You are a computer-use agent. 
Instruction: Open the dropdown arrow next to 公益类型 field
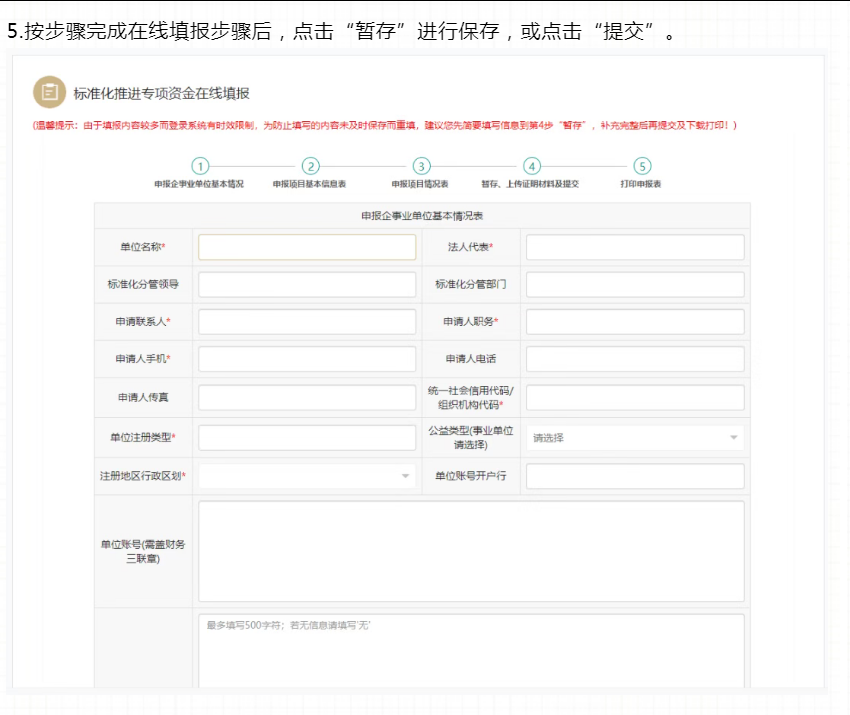733,437
